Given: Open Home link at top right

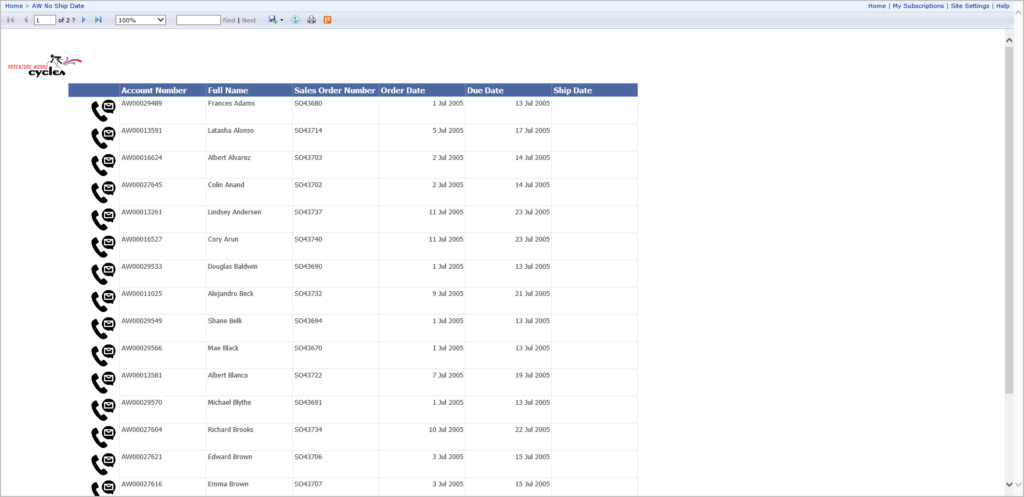Looking at the screenshot, I should [x=876, y=6].
